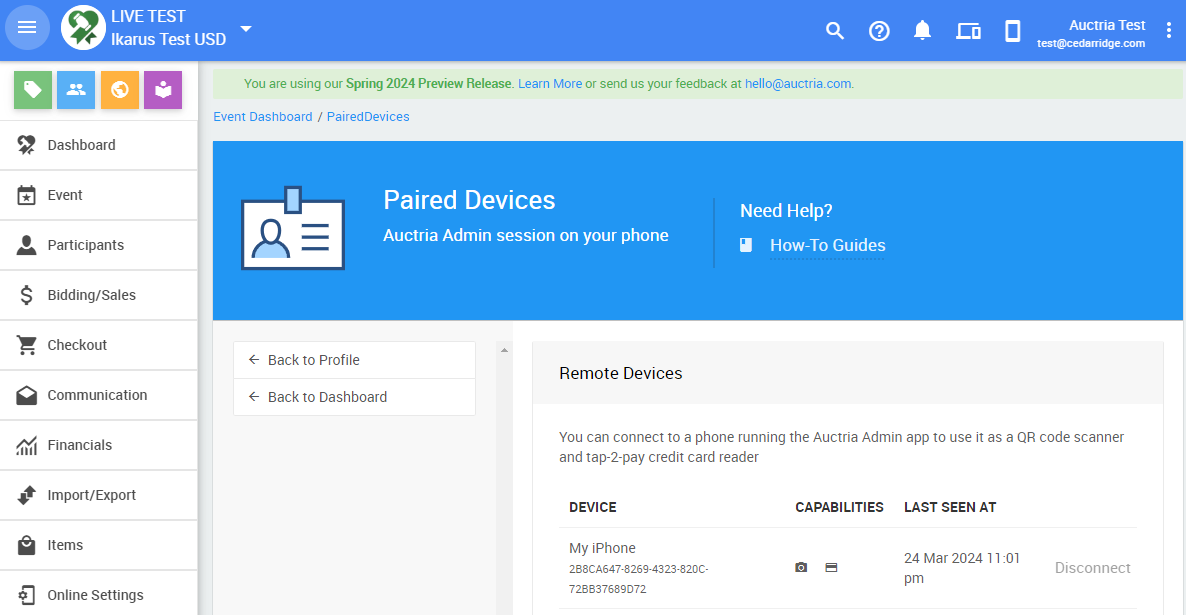
Task: Disconnect the My iPhone device
Action: tap(1092, 568)
